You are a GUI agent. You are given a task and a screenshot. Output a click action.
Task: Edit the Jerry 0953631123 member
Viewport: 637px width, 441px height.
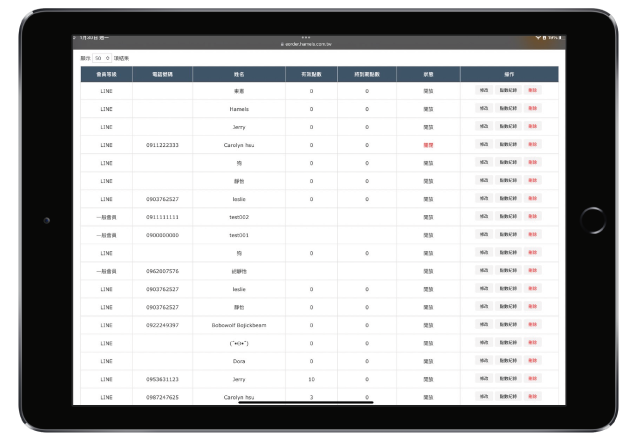click(x=484, y=378)
